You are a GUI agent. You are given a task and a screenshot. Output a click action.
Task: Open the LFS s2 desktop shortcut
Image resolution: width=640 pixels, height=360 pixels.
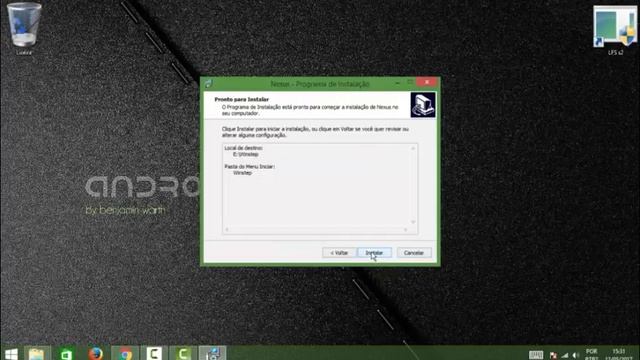click(615, 30)
